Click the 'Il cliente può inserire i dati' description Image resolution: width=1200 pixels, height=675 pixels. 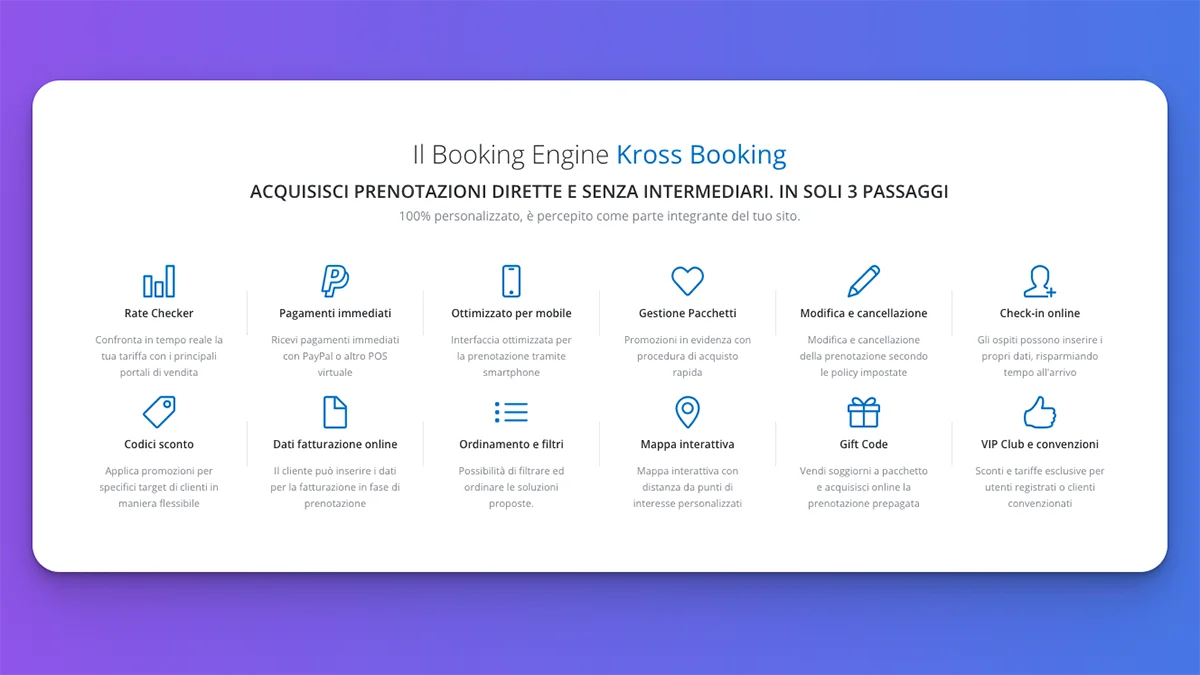tap(335, 487)
